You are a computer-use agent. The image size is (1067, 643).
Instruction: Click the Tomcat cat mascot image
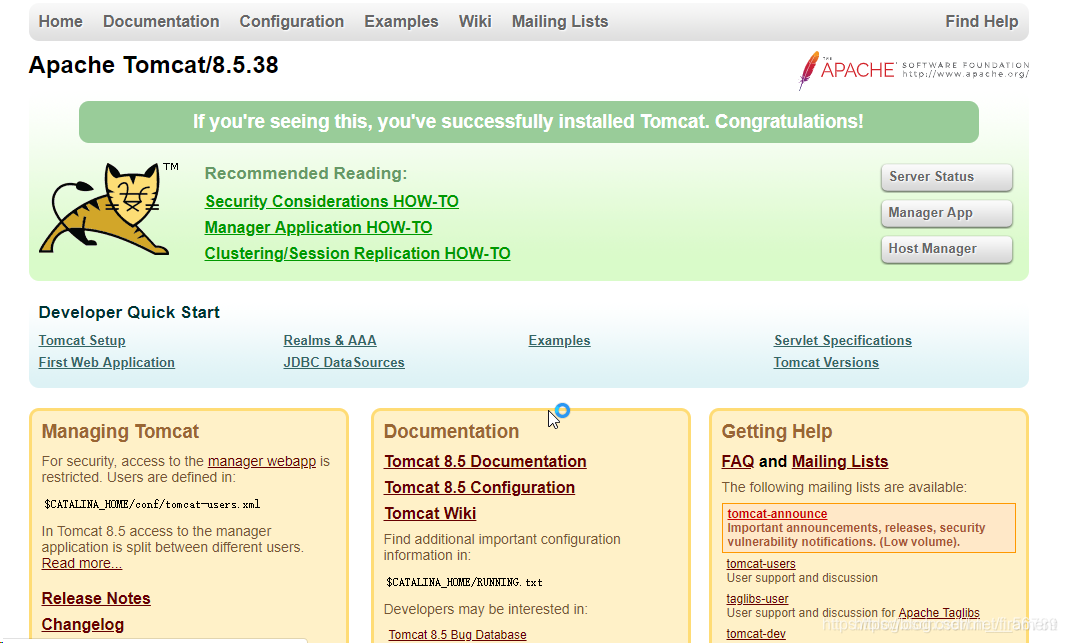(x=109, y=209)
